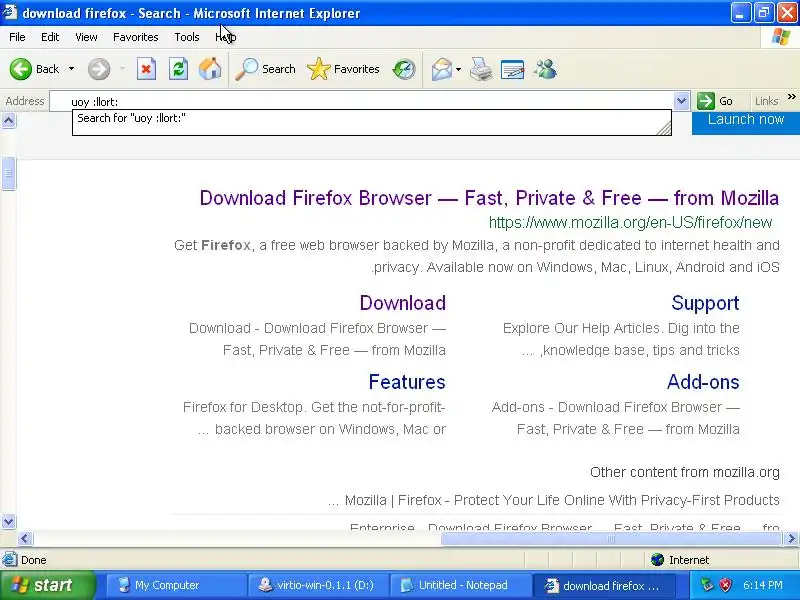800x600 pixels.
Task: Open the Search pane with magnifier icon
Action: point(265,69)
